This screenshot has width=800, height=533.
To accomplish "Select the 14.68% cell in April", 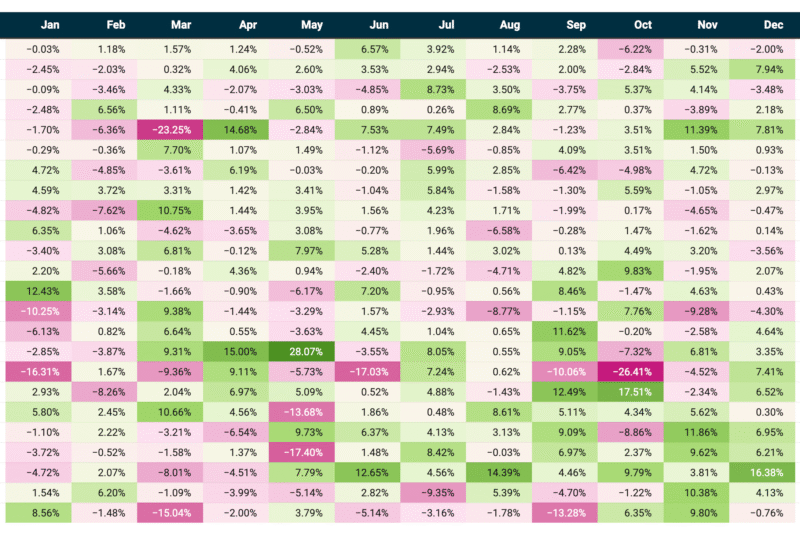I will (238, 129).
